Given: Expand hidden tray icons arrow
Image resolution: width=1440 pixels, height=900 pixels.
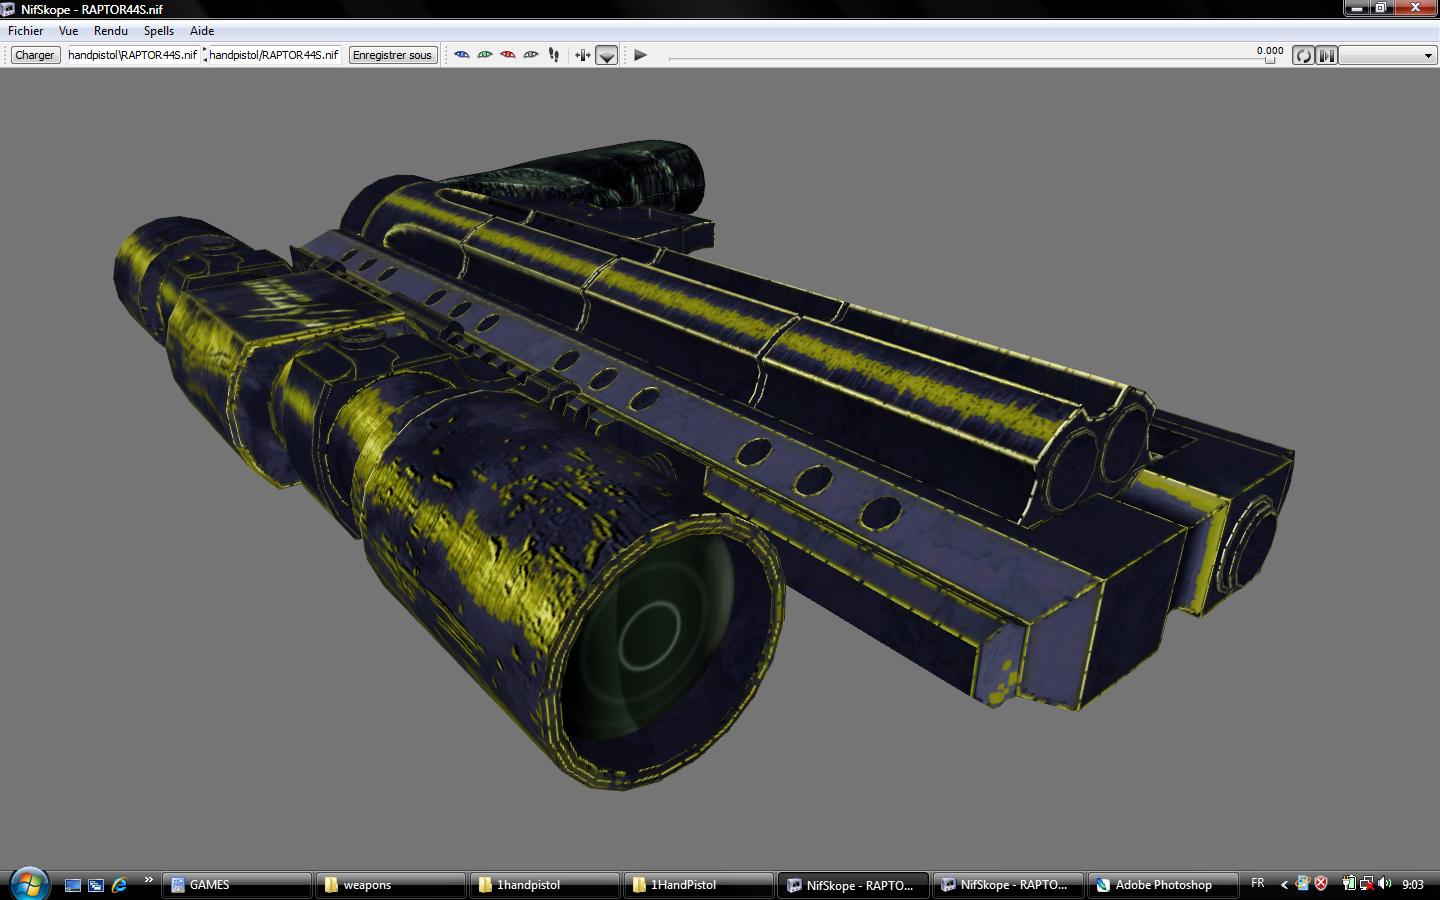Looking at the screenshot, I should pyautogui.click(x=1284, y=884).
